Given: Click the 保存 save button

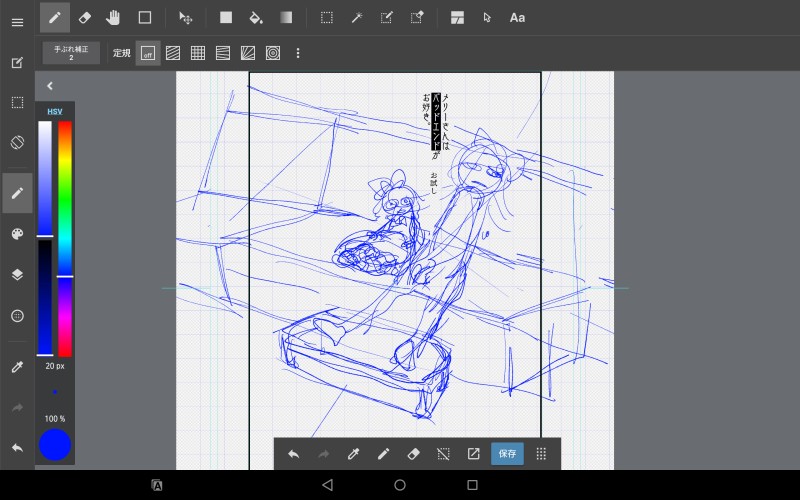Looking at the screenshot, I should [507, 454].
